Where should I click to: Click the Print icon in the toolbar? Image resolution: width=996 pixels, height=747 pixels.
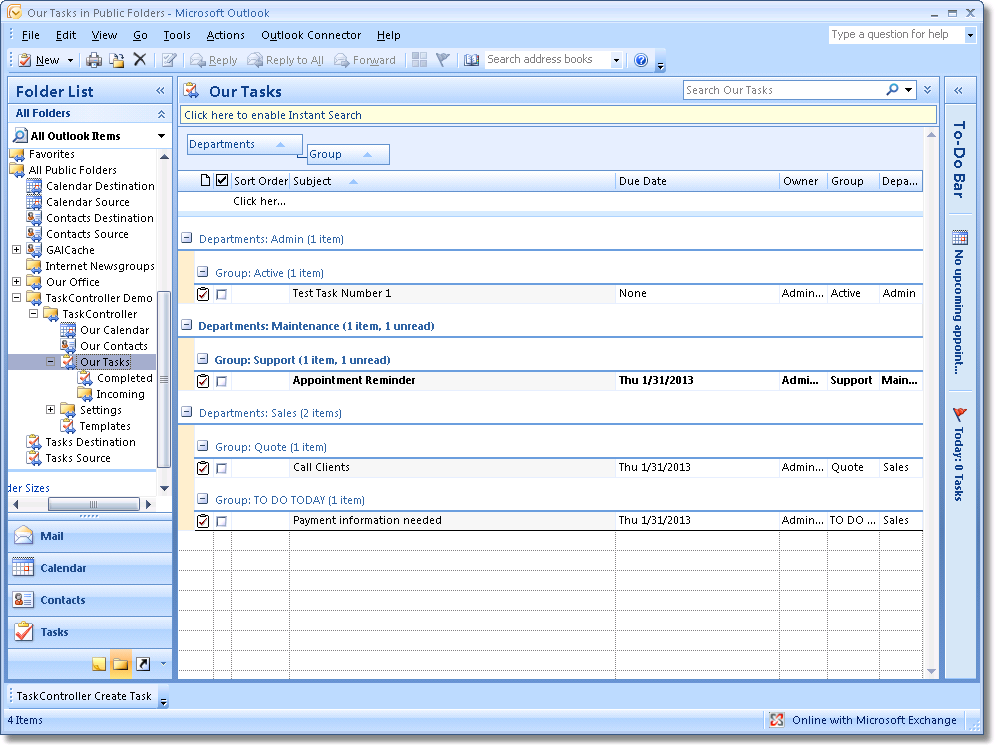tap(94, 60)
